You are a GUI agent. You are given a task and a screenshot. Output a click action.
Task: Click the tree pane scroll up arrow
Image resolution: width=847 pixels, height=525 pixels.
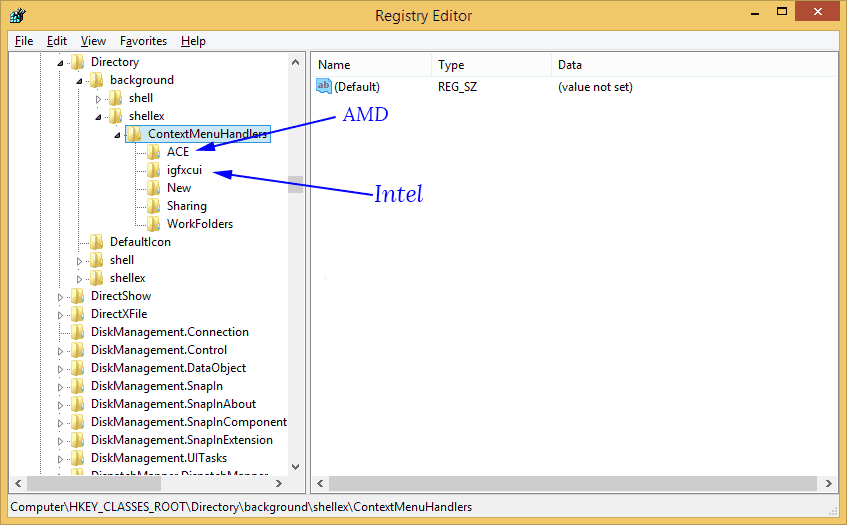click(x=295, y=62)
